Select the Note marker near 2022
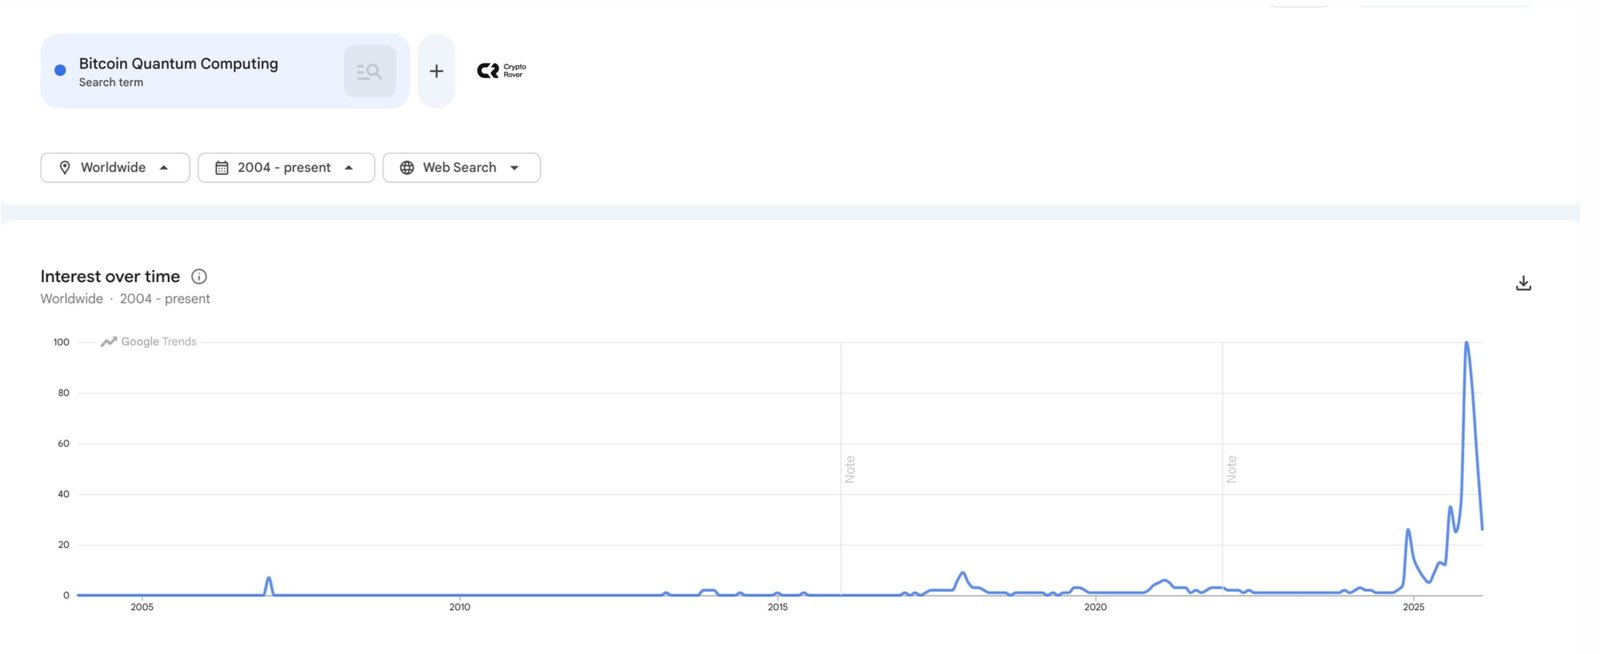 (x=1232, y=469)
